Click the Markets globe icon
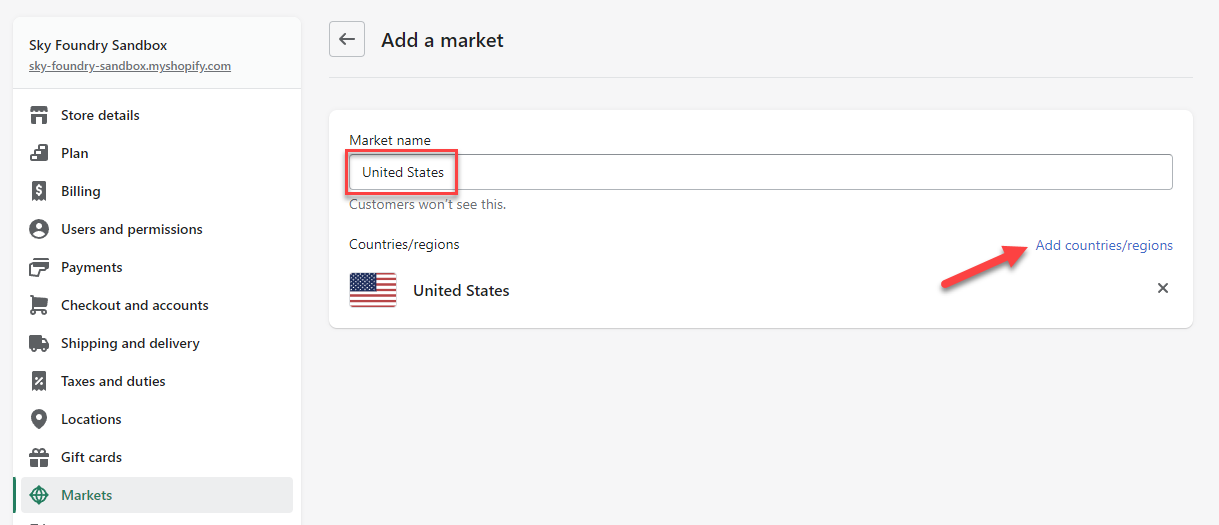 point(39,495)
